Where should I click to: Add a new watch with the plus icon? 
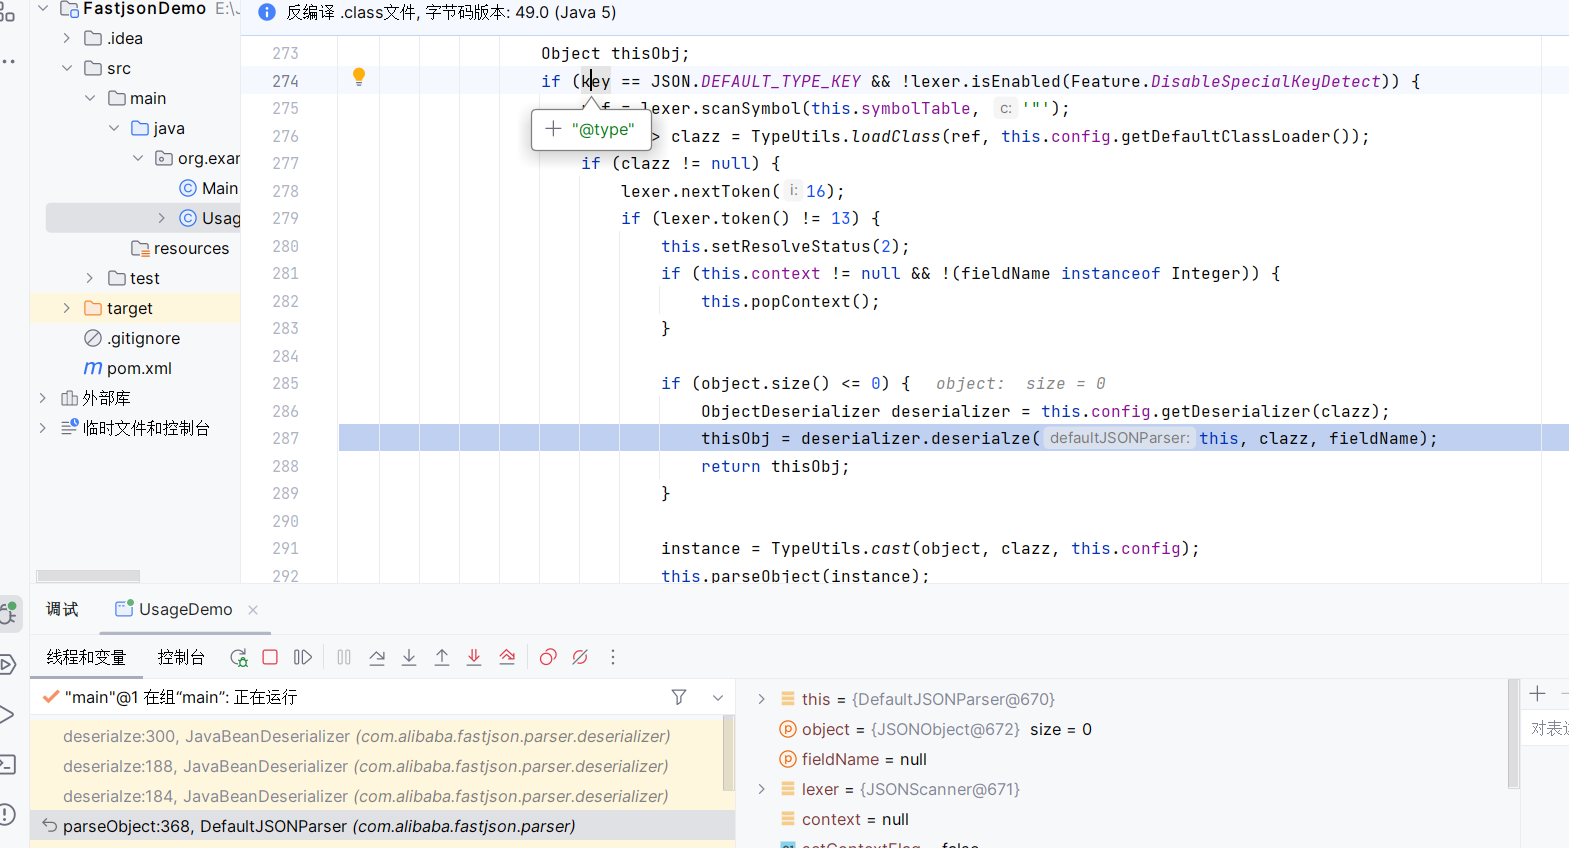pyautogui.click(x=1538, y=693)
